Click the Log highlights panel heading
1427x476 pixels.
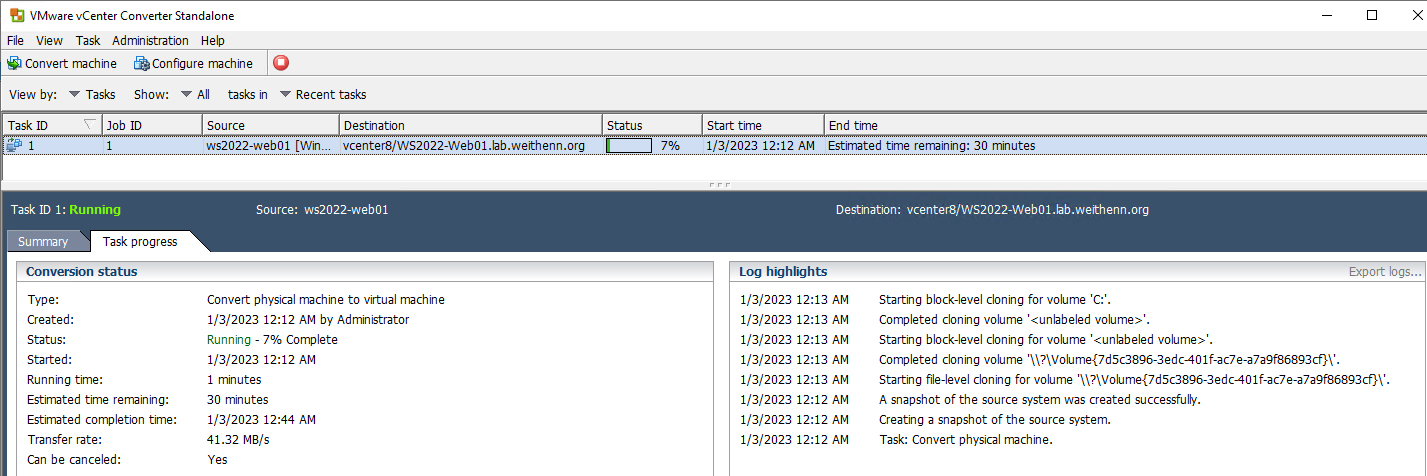(x=783, y=271)
